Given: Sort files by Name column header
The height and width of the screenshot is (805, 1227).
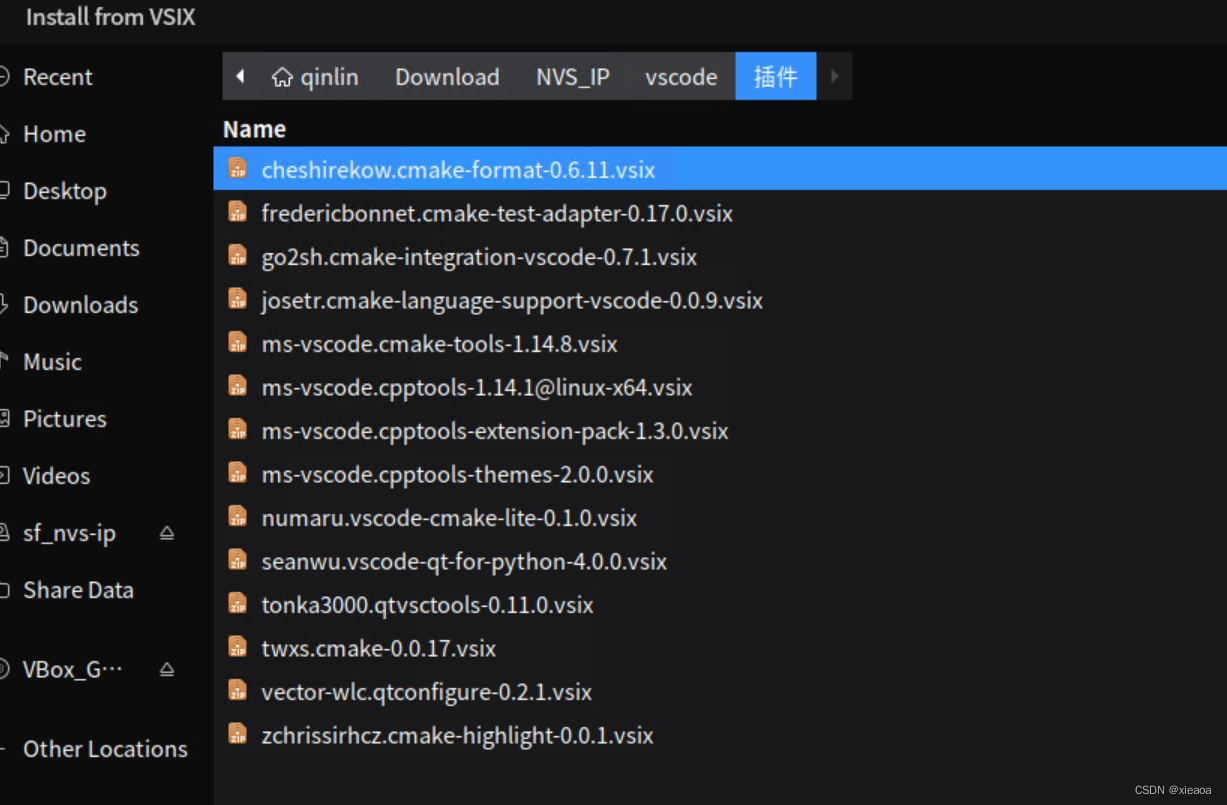Looking at the screenshot, I should [254, 129].
